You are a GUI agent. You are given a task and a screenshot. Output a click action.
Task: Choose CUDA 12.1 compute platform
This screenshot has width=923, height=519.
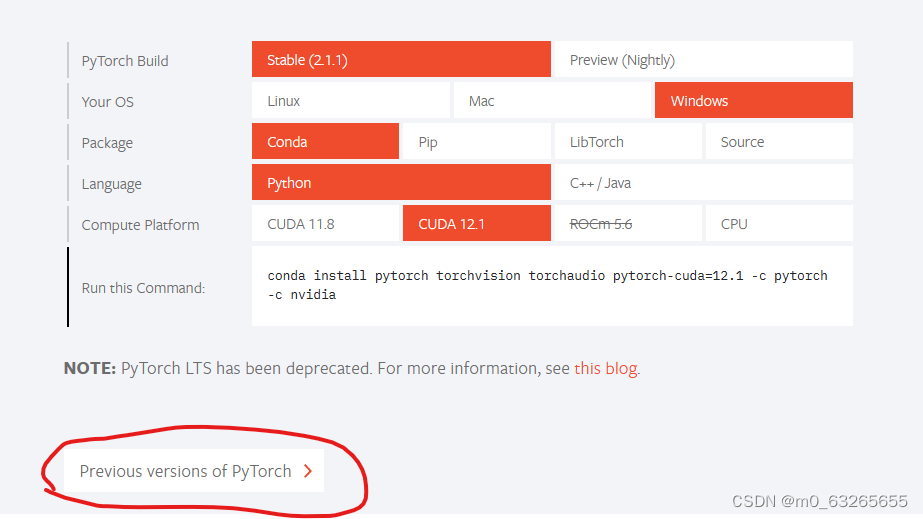(477, 224)
